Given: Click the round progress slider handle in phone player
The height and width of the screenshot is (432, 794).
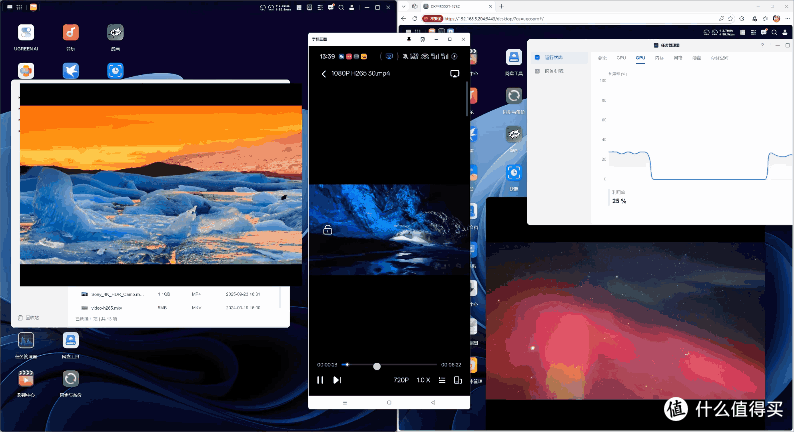Looking at the screenshot, I should coord(377,366).
